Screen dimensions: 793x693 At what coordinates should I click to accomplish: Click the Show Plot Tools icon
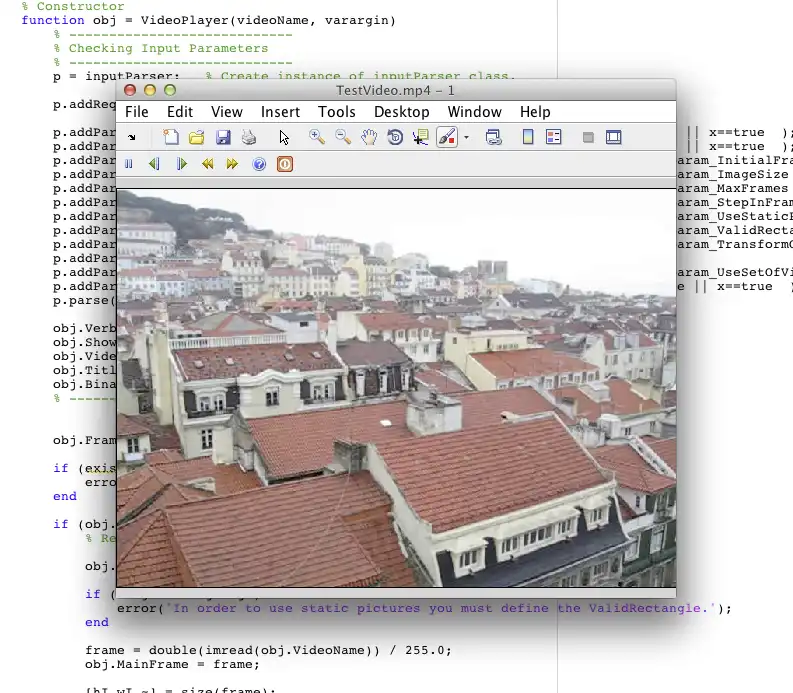click(613, 137)
